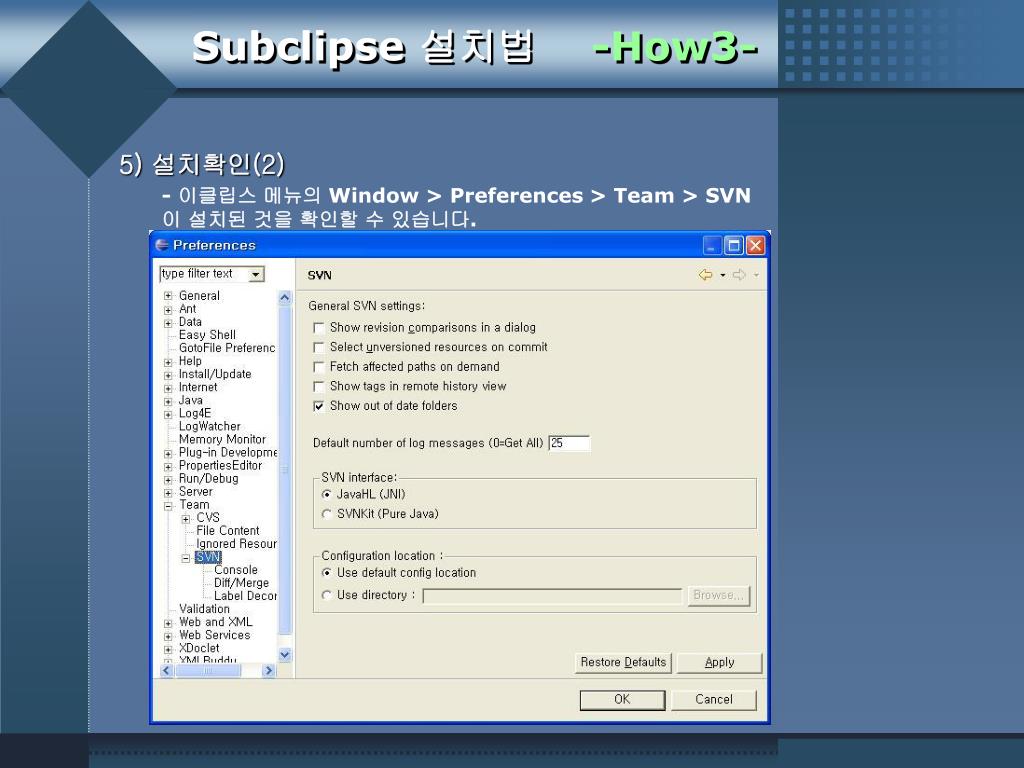The height and width of the screenshot is (768, 1024).
Task: Select the Internet tree item
Action: pyautogui.click(x=198, y=387)
